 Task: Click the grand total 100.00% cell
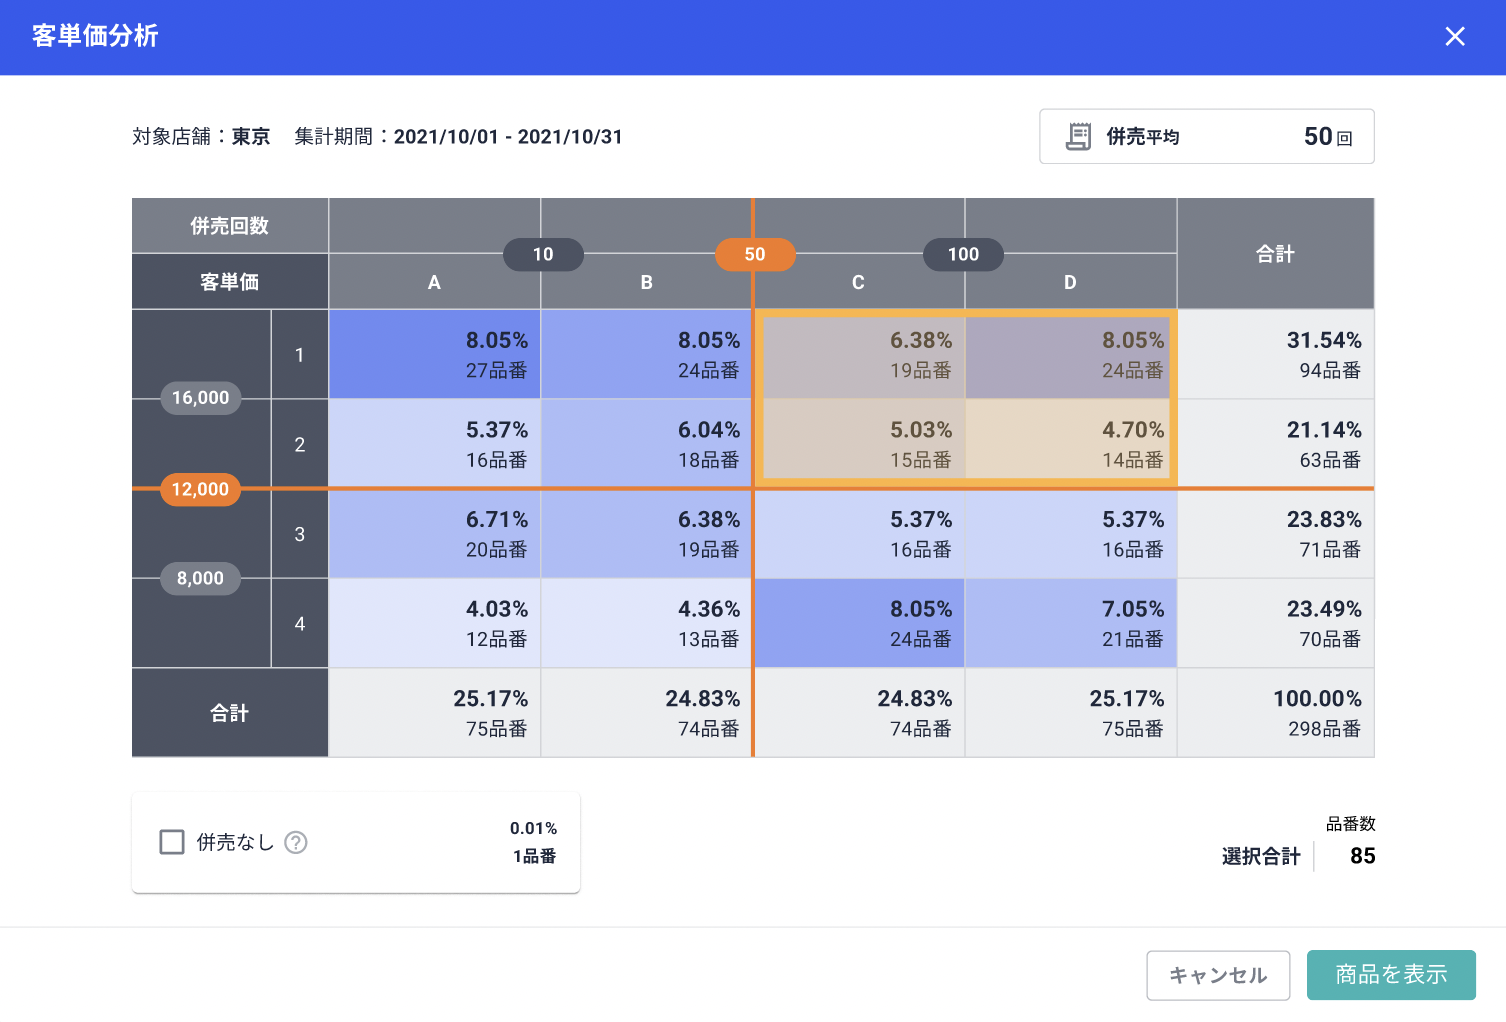click(1275, 713)
